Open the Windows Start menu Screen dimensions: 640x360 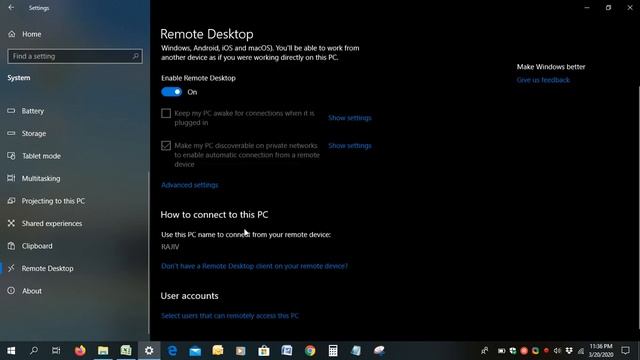coord(11,351)
